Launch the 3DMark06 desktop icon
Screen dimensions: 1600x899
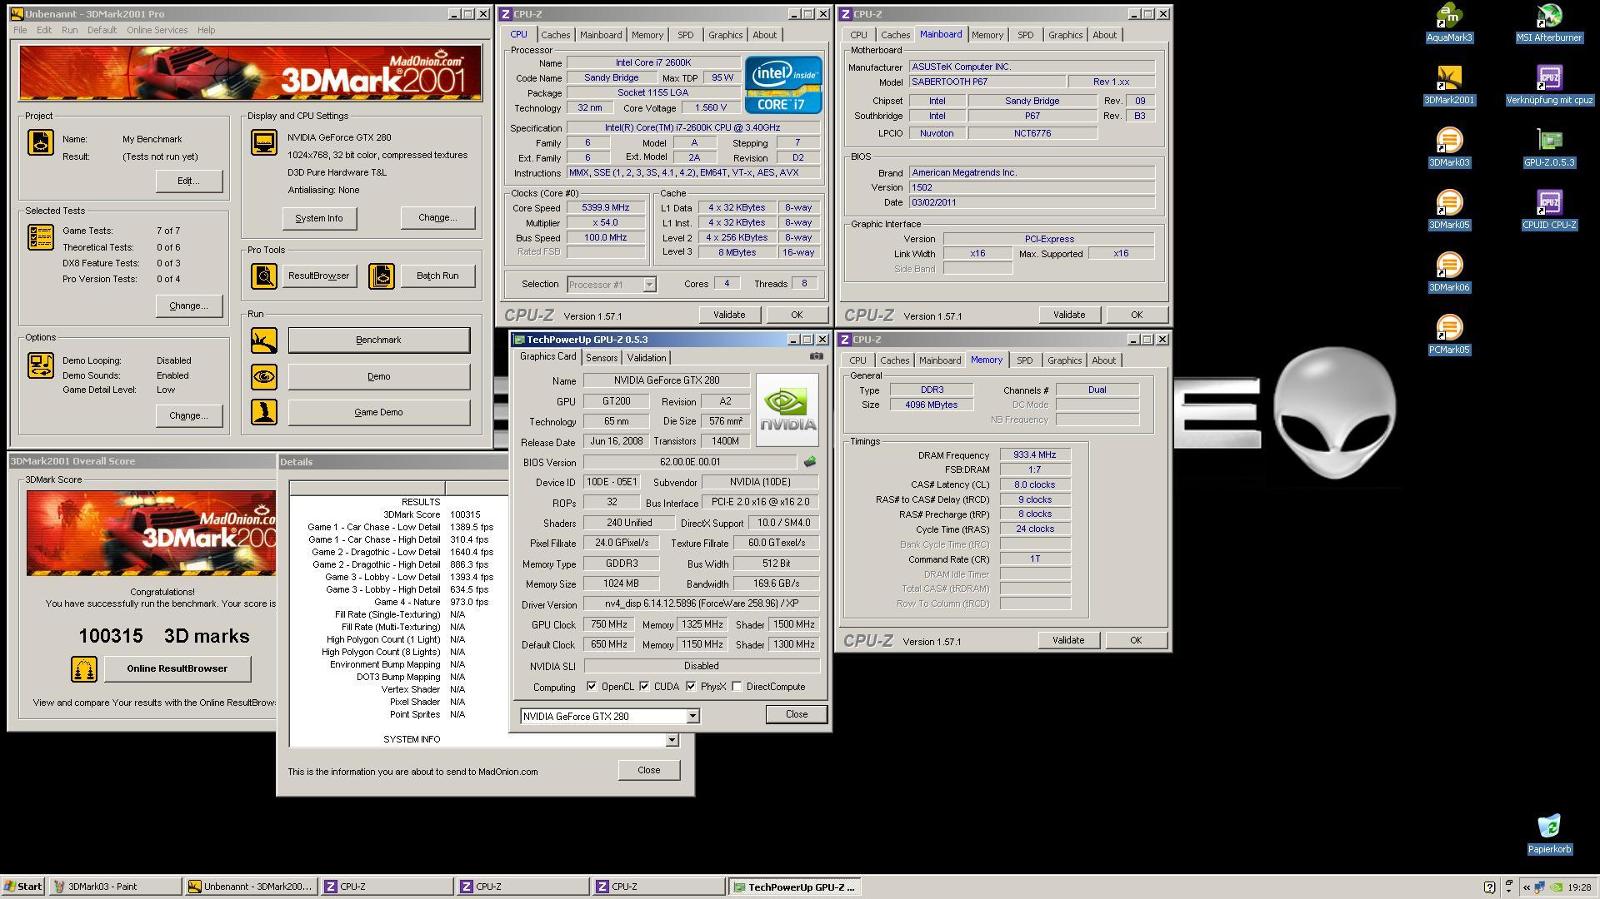coord(1449,273)
